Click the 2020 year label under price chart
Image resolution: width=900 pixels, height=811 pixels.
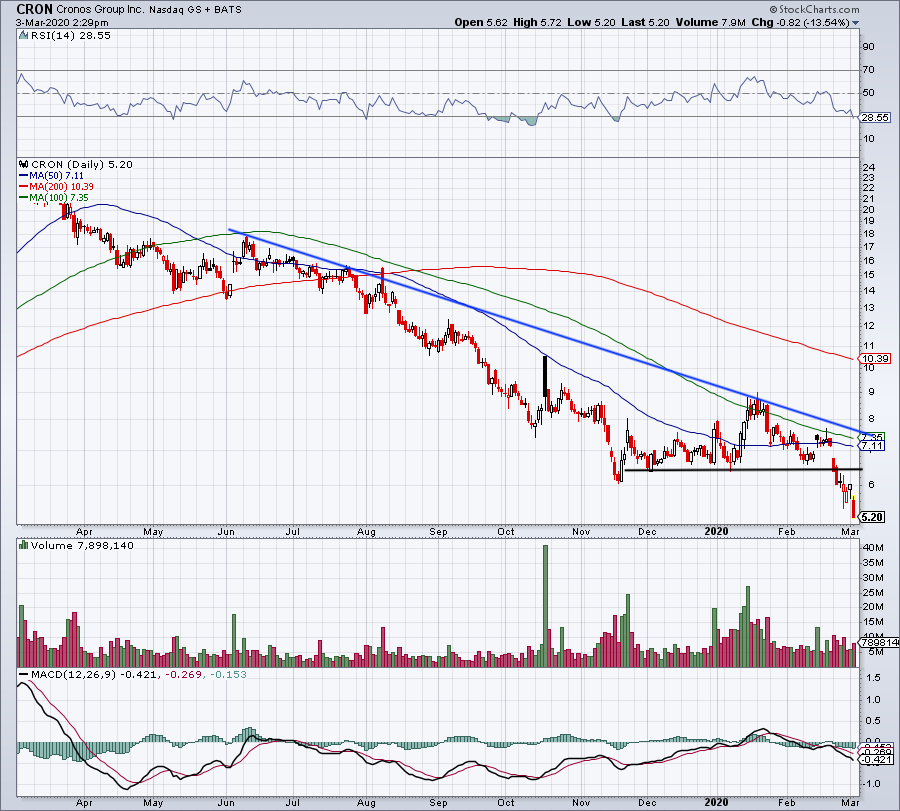pyautogui.click(x=716, y=531)
